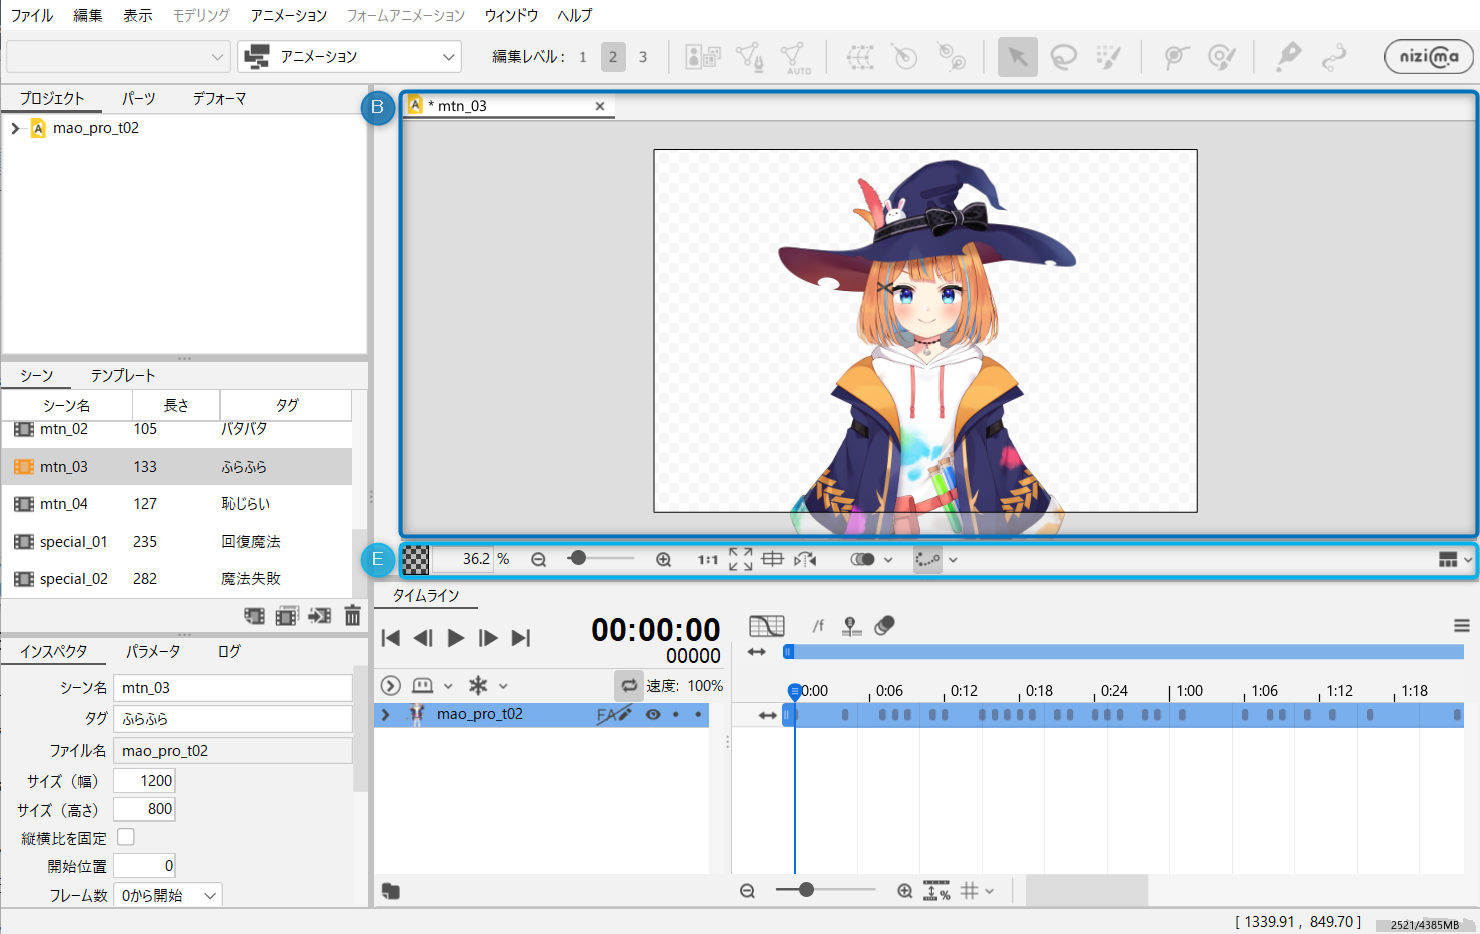
Task: Set 編集レベル to 1
Action: (x=583, y=57)
